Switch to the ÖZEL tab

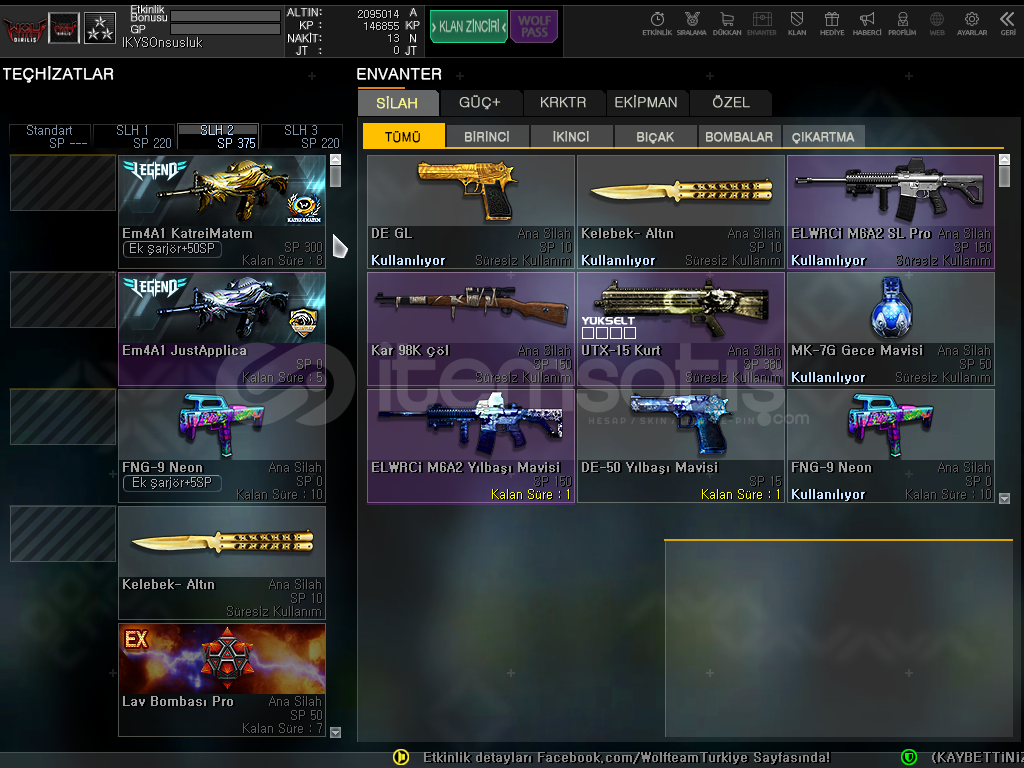[731, 103]
